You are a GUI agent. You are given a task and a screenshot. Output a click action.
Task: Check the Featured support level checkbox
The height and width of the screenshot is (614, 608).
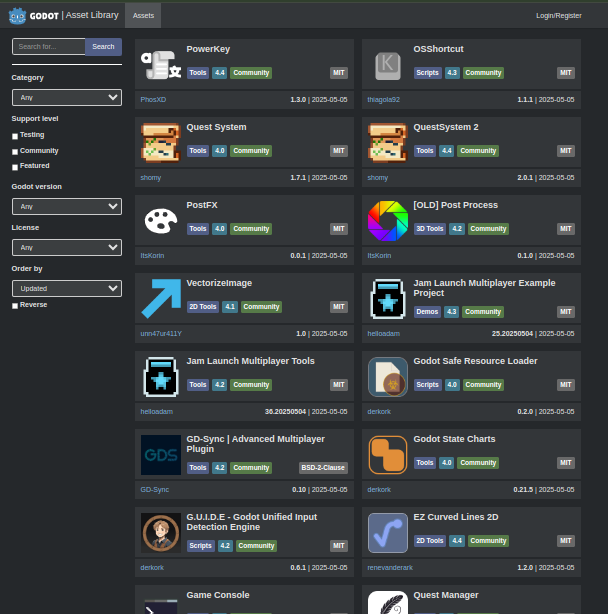pyautogui.click(x=15, y=167)
